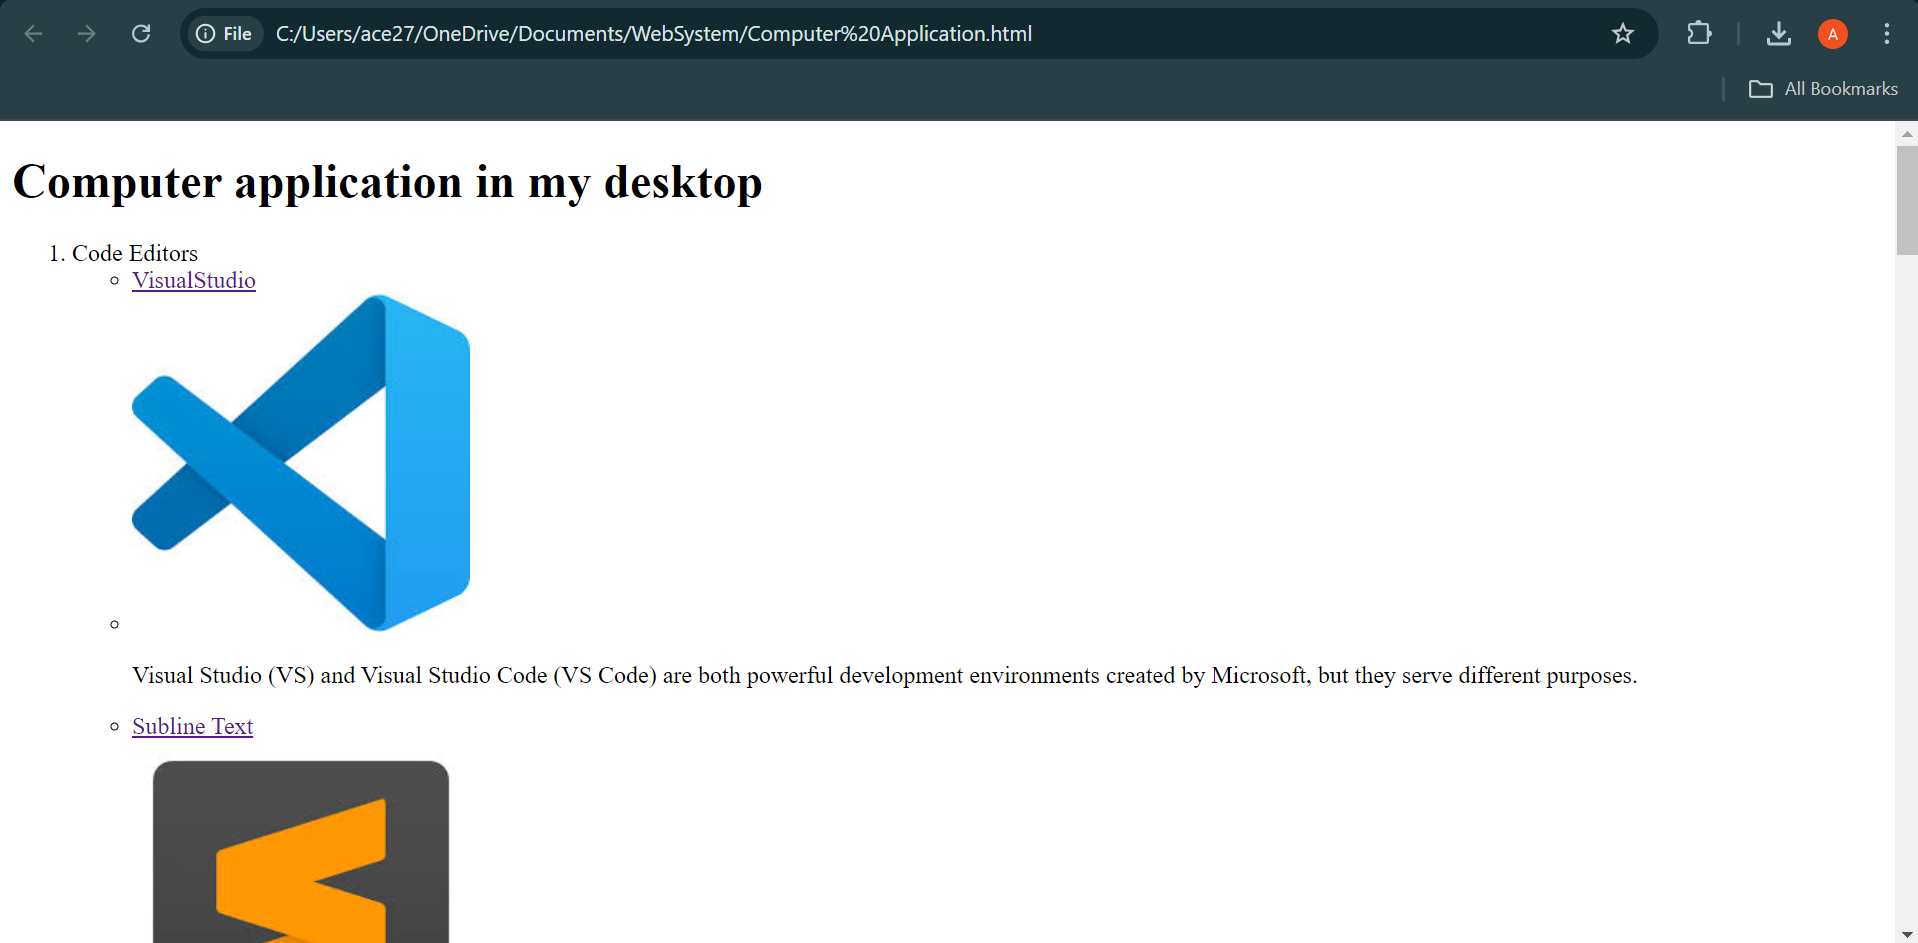The height and width of the screenshot is (943, 1918).
Task: Go forward to the next page
Action: pyautogui.click(x=87, y=34)
